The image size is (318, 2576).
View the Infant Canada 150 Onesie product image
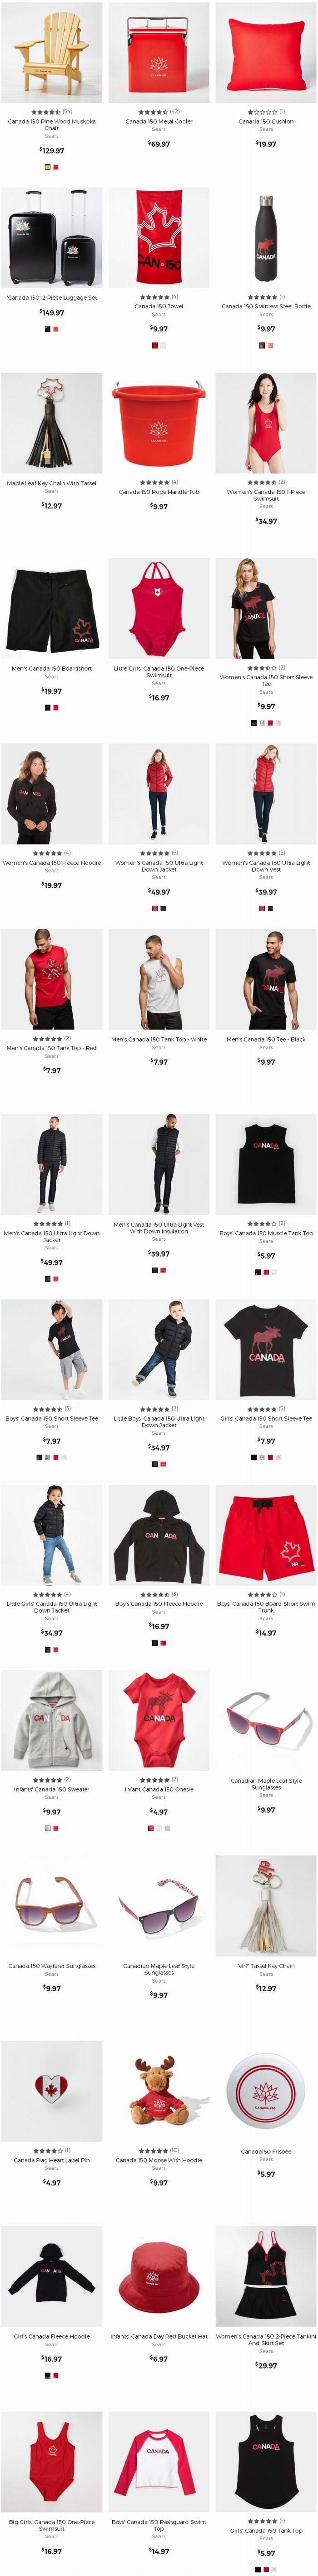click(159, 1721)
